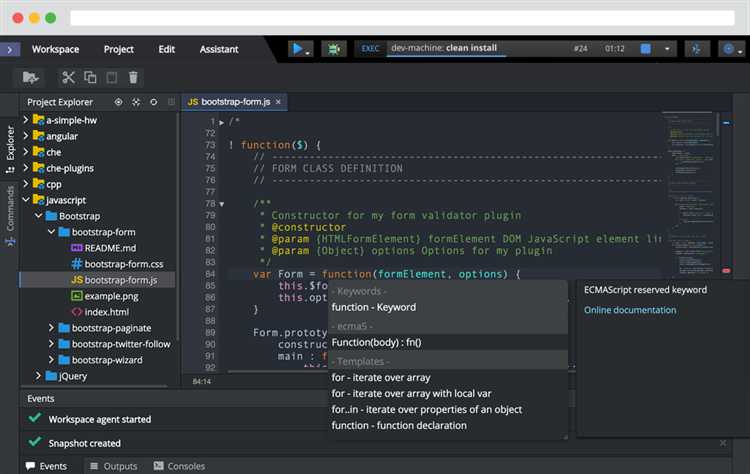Collapse the Bootstrap folder
750x474 pixels.
click(38, 216)
